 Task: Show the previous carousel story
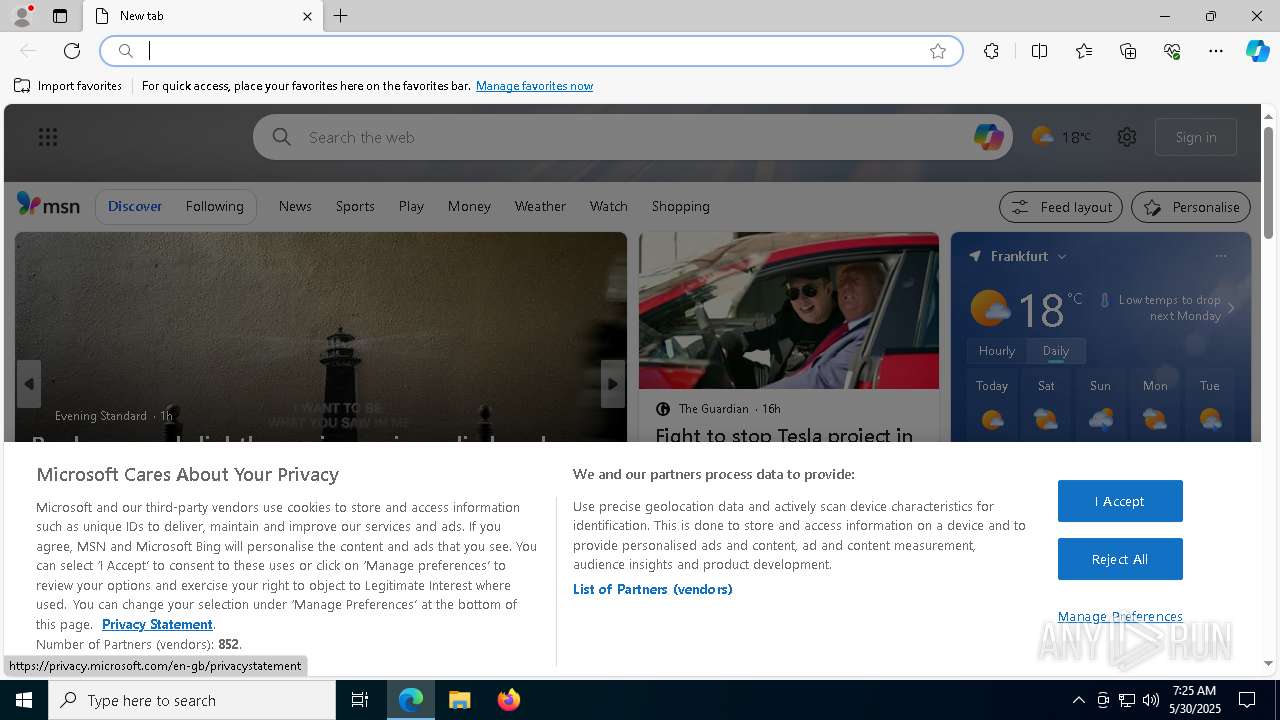[x=29, y=384]
